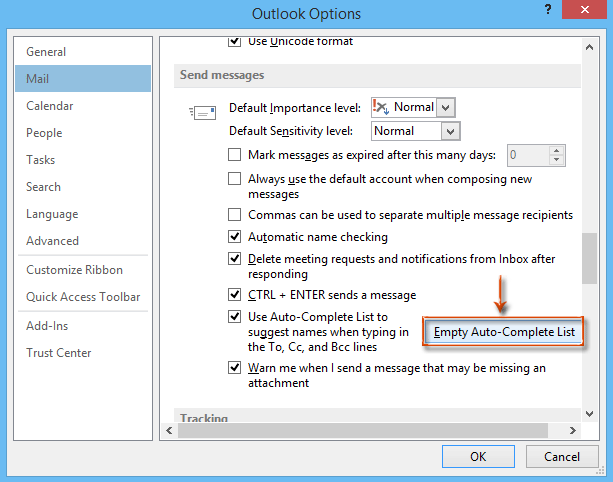Screen dimensions: 613x482
Task: Open the Help question mark icon
Action: coord(548,9)
